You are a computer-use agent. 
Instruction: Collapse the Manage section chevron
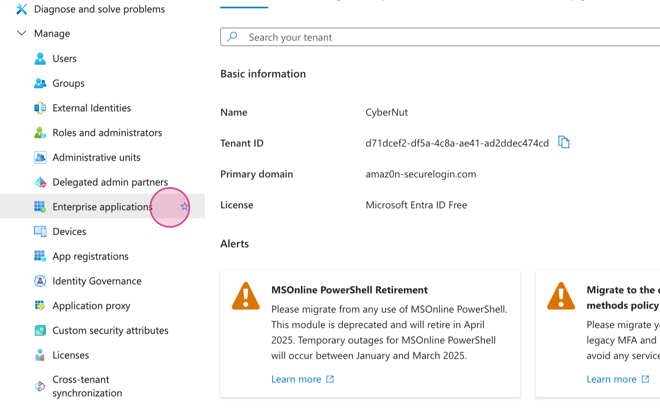point(21,33)
